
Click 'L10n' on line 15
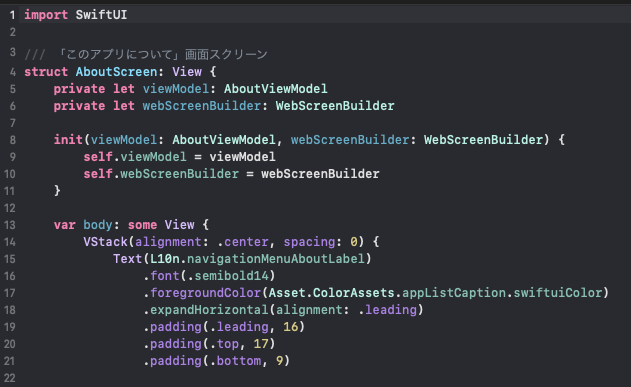tap(165, 259)
